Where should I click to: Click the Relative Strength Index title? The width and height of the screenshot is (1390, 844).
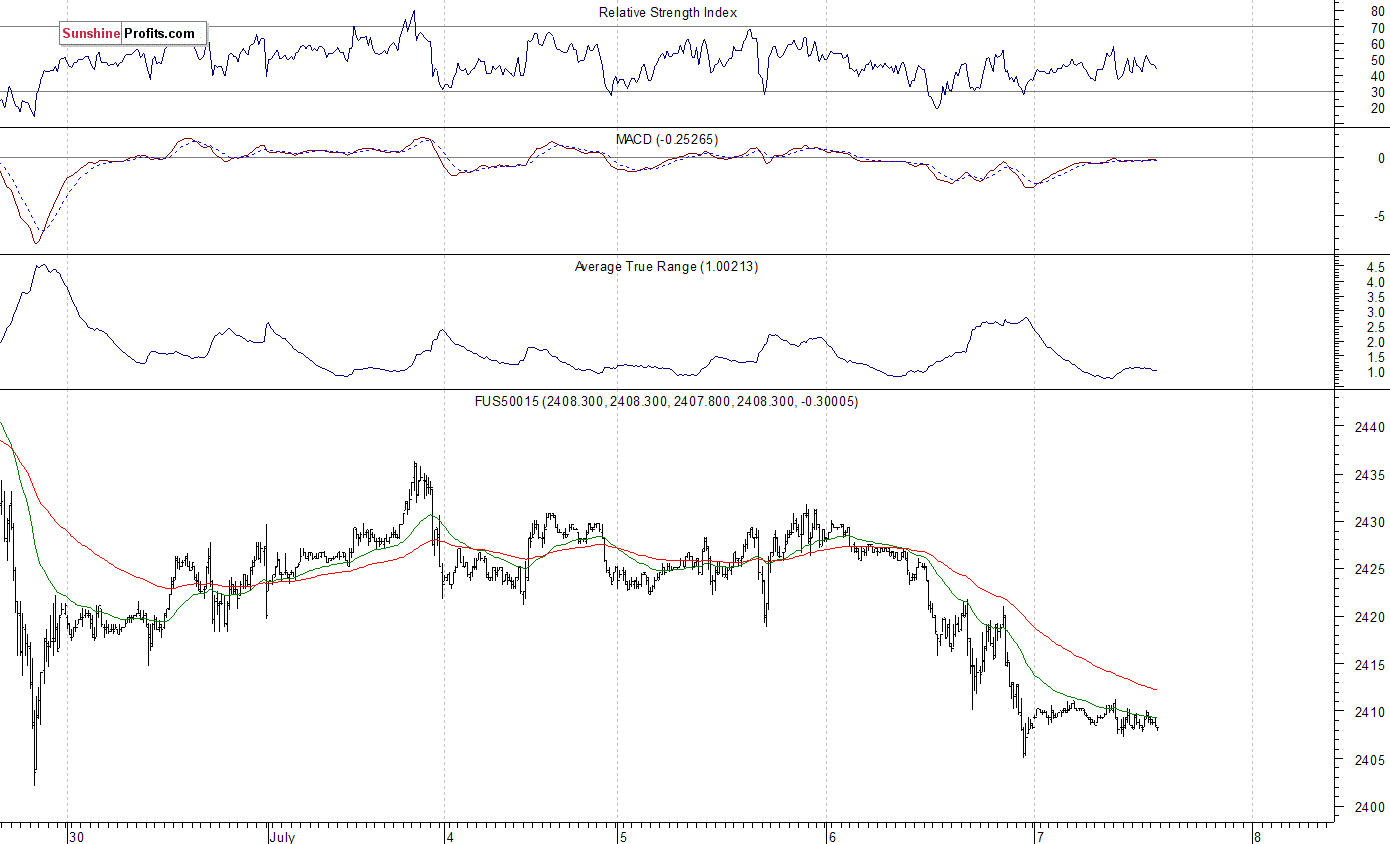[667, 12]
